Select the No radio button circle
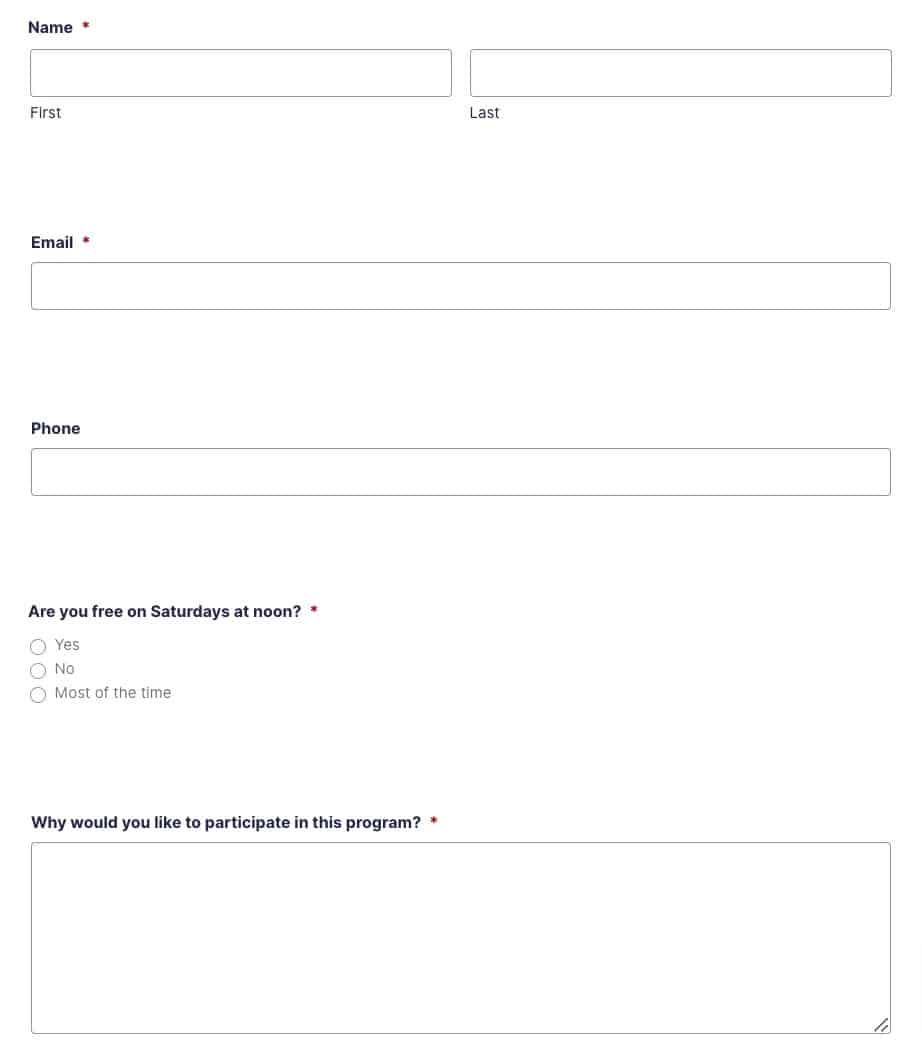Screen dimensions: 922x1056 [x=38, y=670]
